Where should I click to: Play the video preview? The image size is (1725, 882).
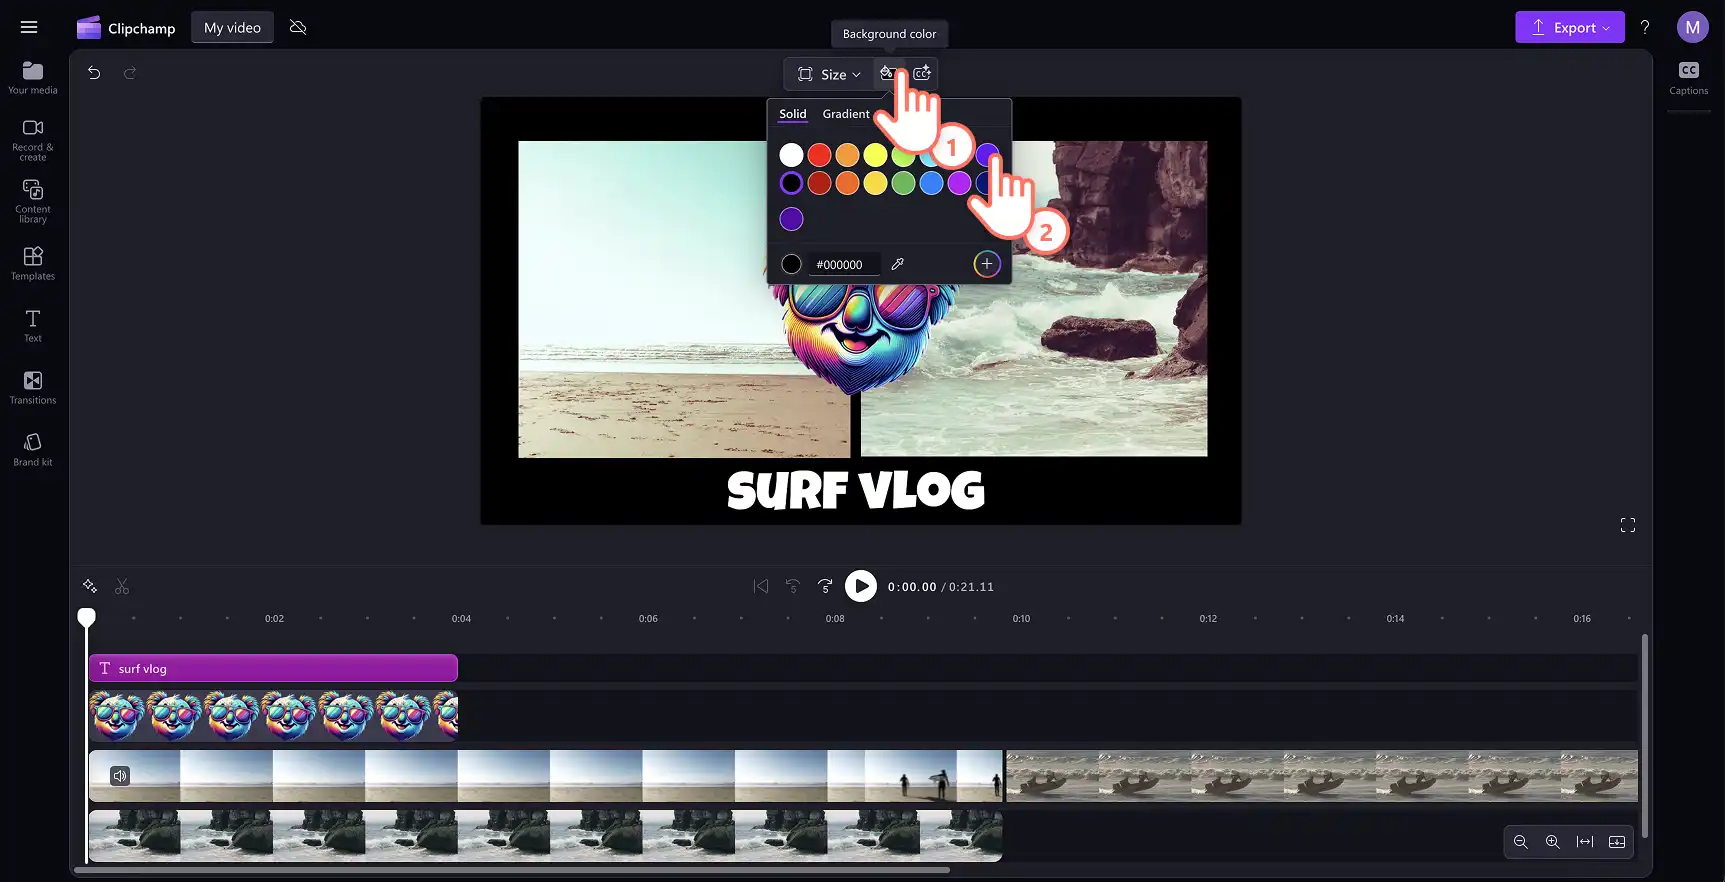coord(861,586)
